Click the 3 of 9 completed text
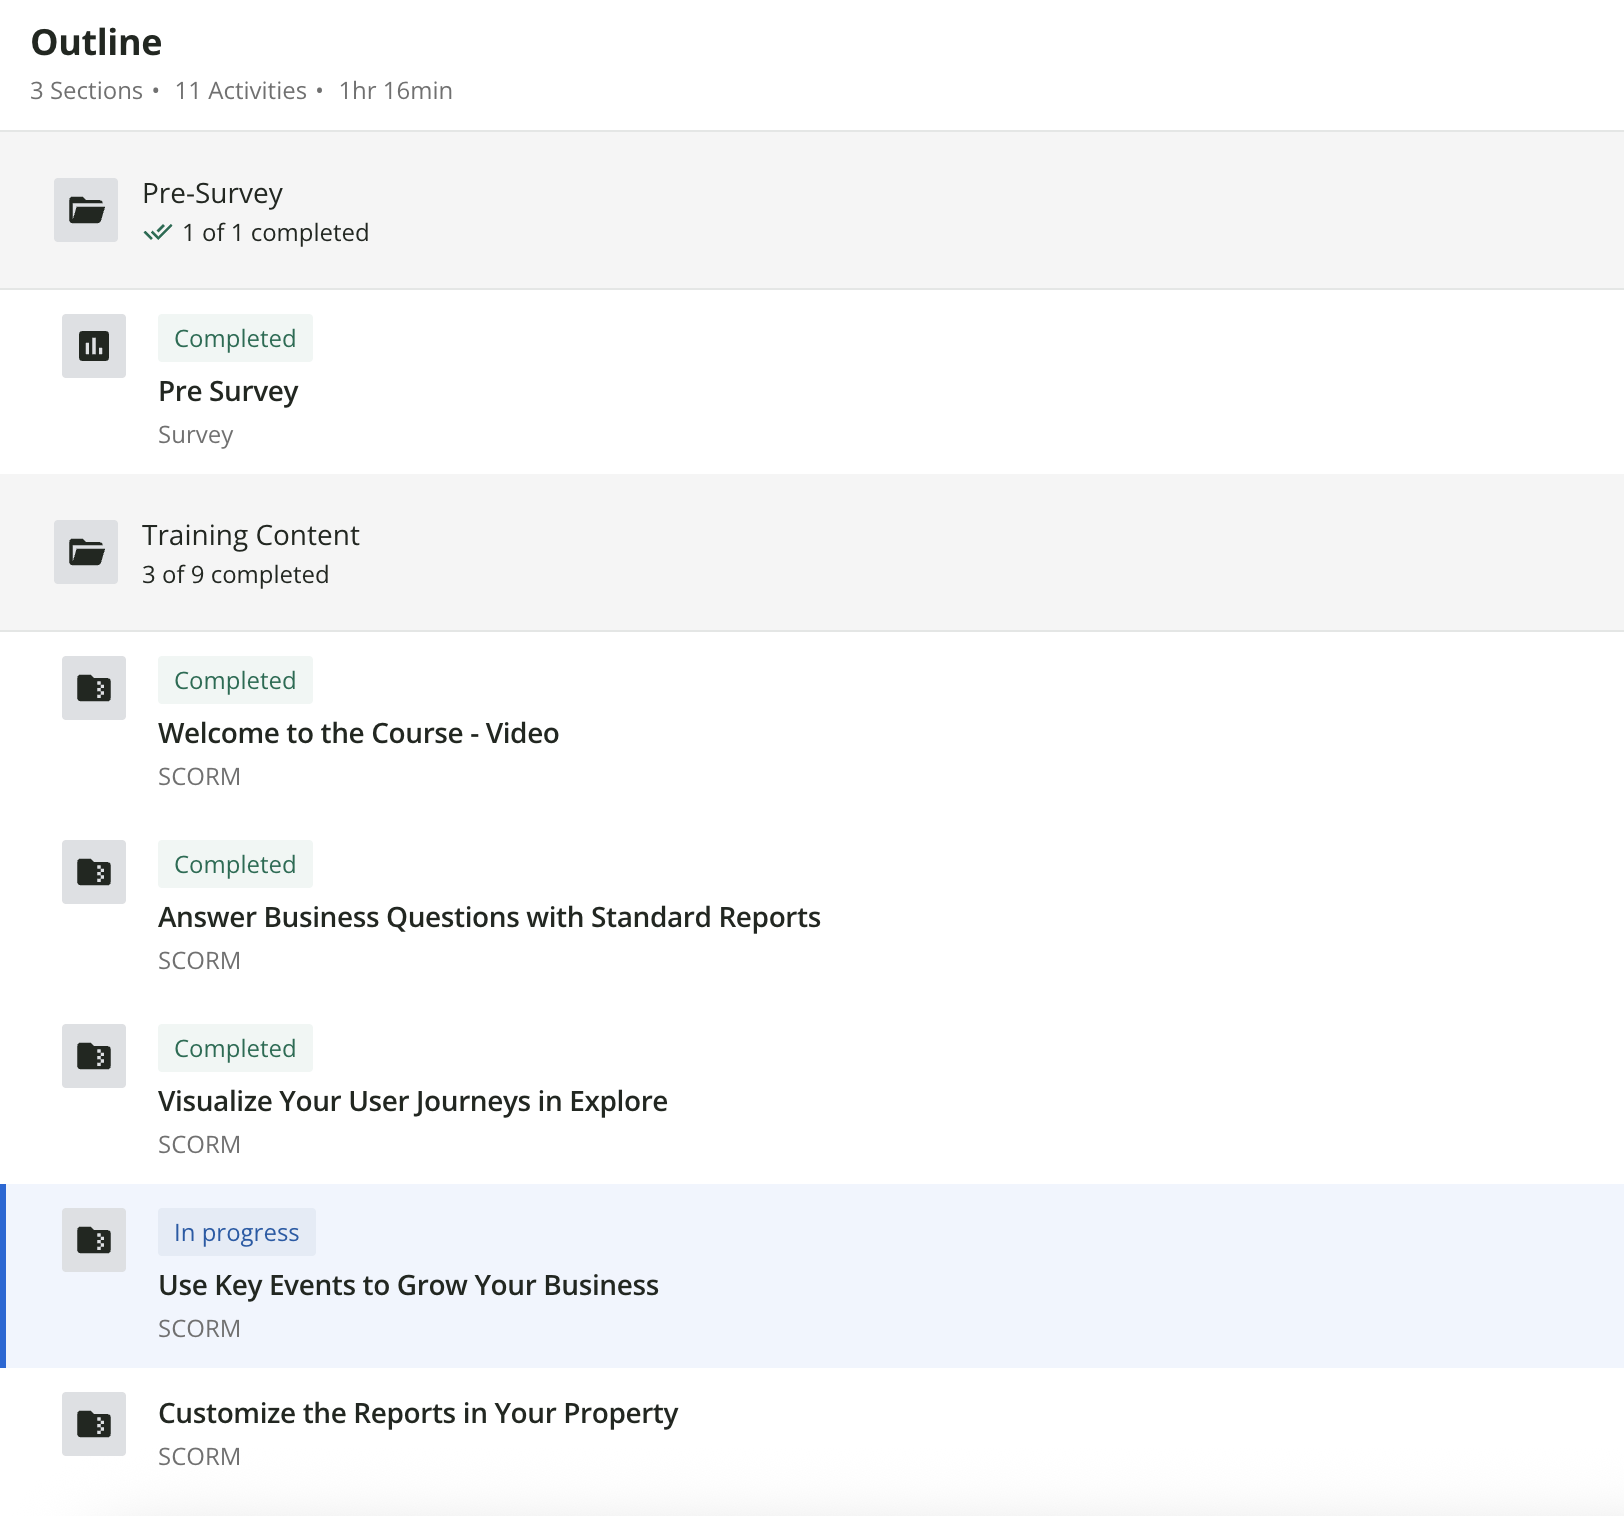1624x1516 pixels. (x=235, y=575)
